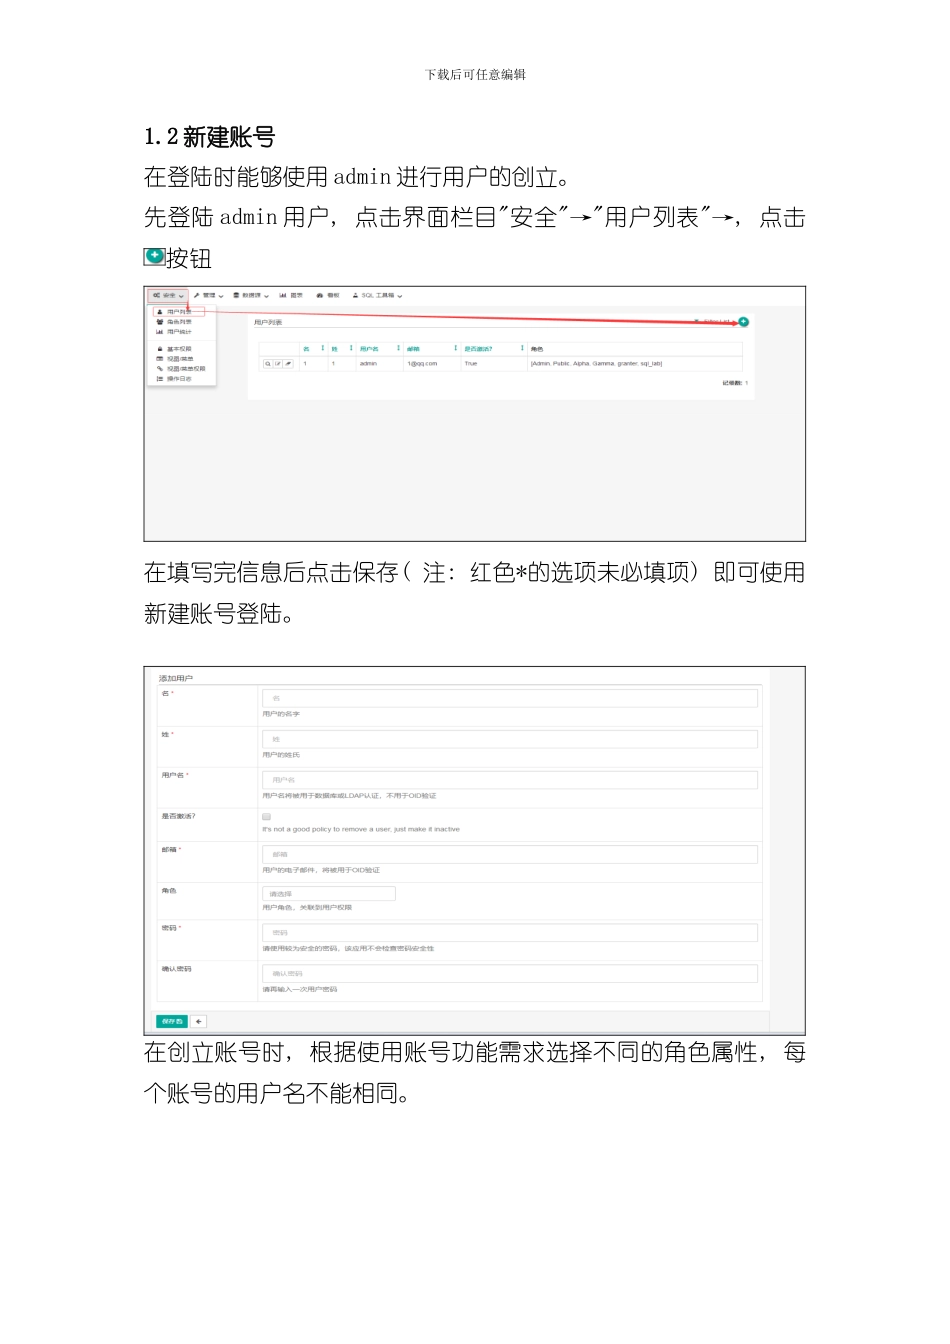Open the 看板 menu item
This screenshot has width=950, height=1344.
pos(328,296)
